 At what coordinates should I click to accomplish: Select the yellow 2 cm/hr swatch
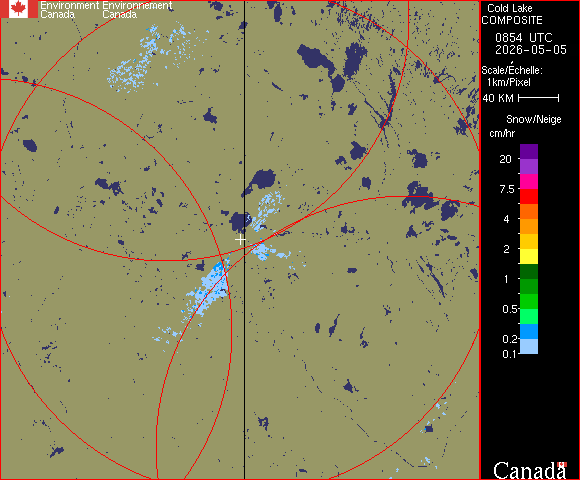pyautogui.click(x=529, y=256)
